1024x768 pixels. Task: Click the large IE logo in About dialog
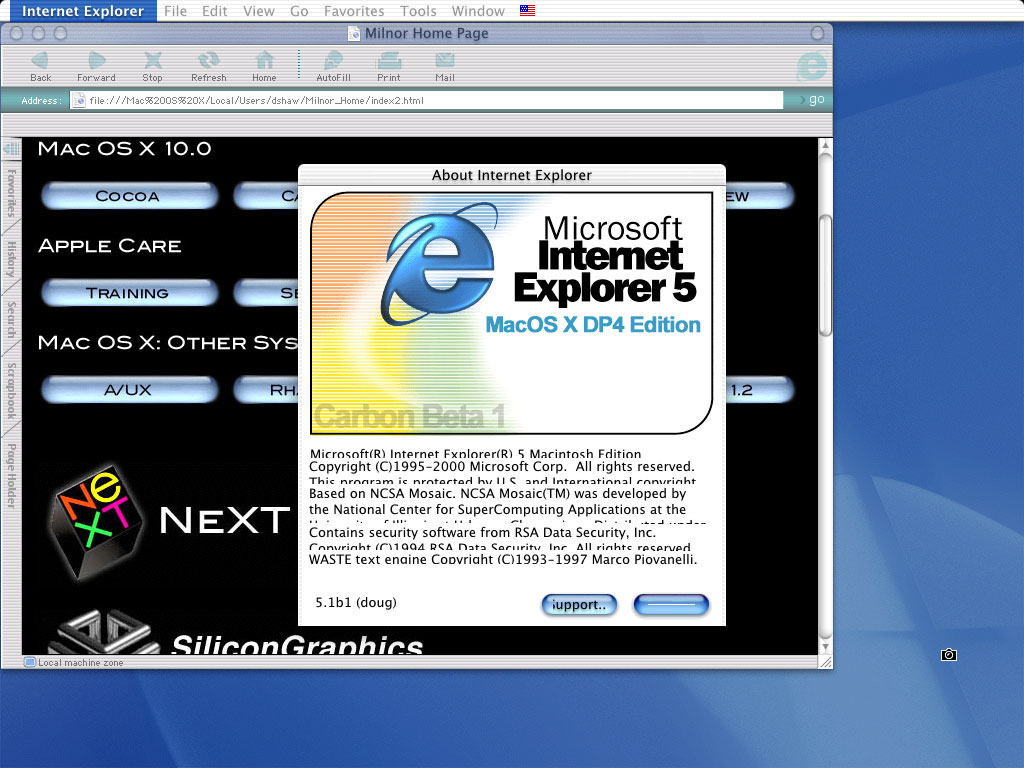[x=439, y=264]
